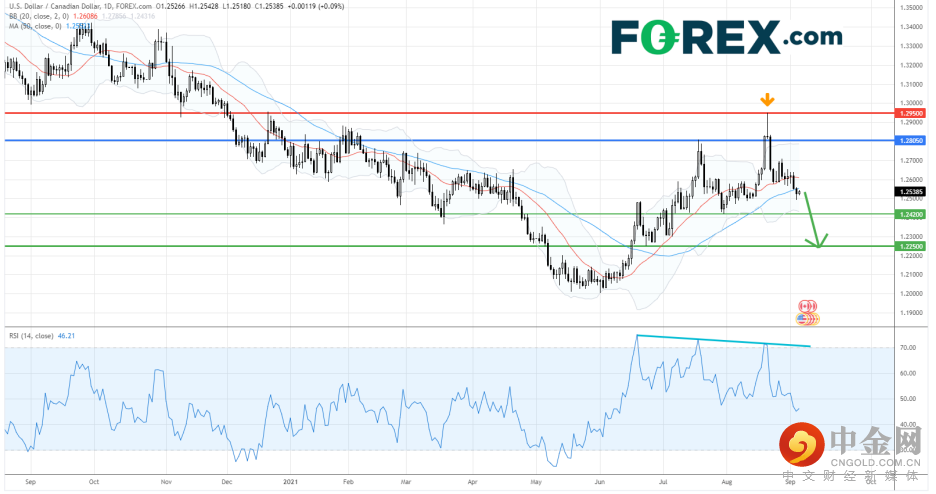Image resolution: width=936 pixels, height=494 pixels.
Task: Select the MA (50, close, 0) indicator legend
Action: (35, 26)
